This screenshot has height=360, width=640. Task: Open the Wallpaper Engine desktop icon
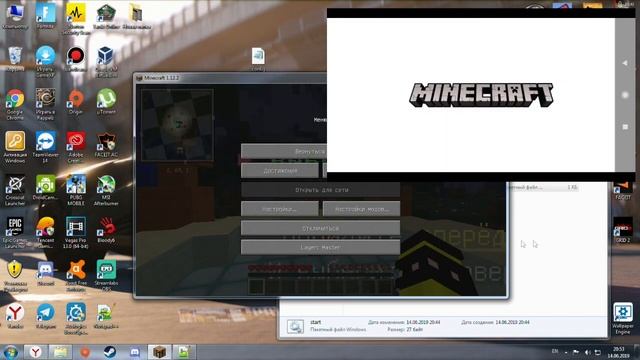click(x=623, y=318)
